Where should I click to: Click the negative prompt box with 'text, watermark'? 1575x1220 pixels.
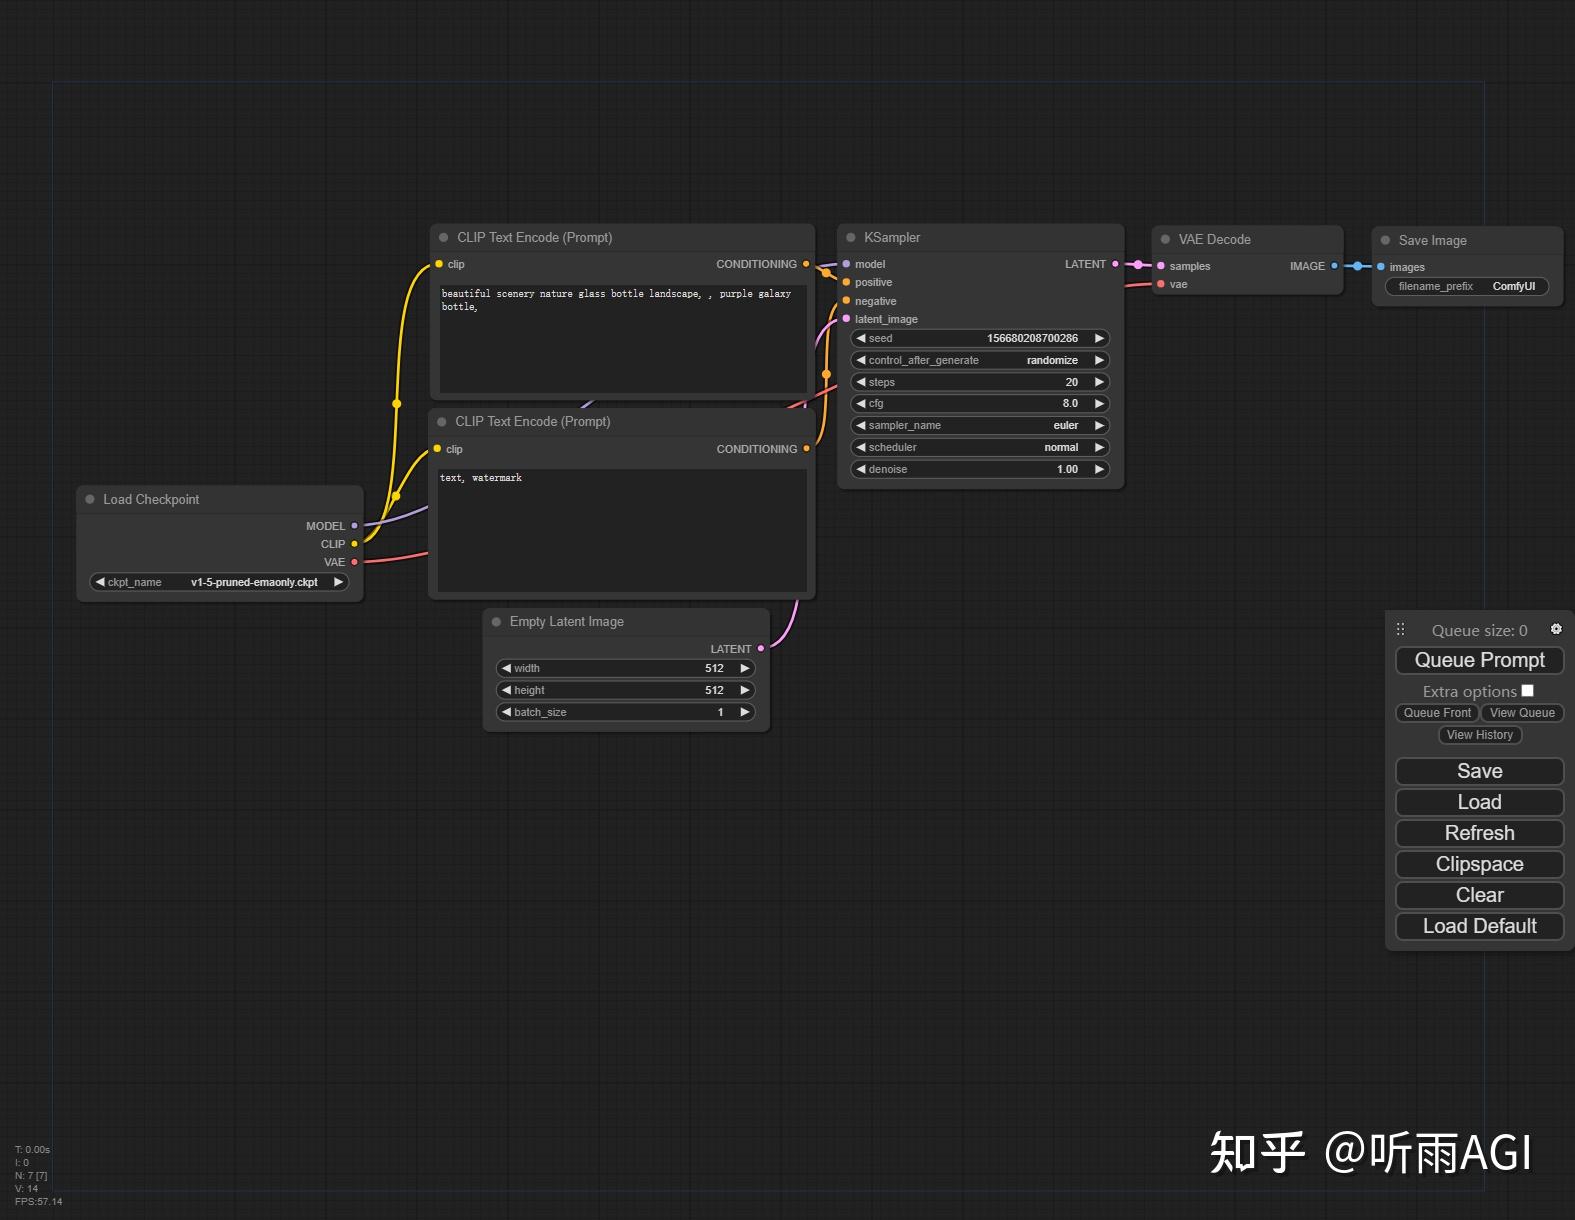(622, 530)
